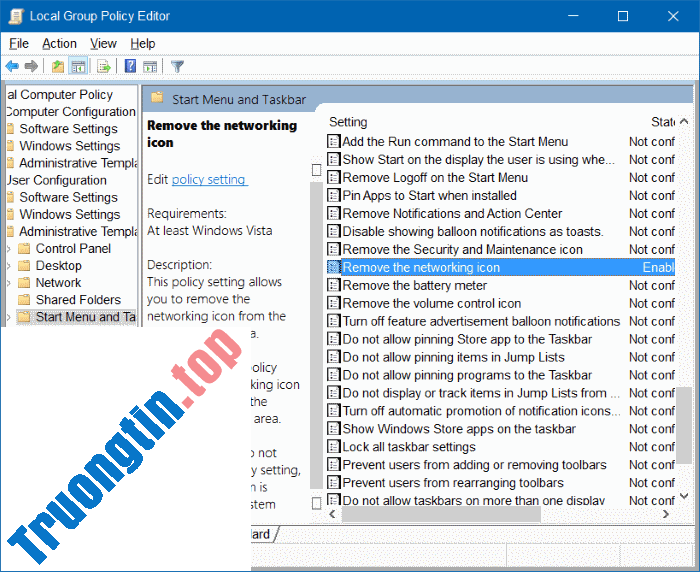Click the icon for Prevent users from rearranging toolbars
Screen dimensions: 700x572
[333, 482]
